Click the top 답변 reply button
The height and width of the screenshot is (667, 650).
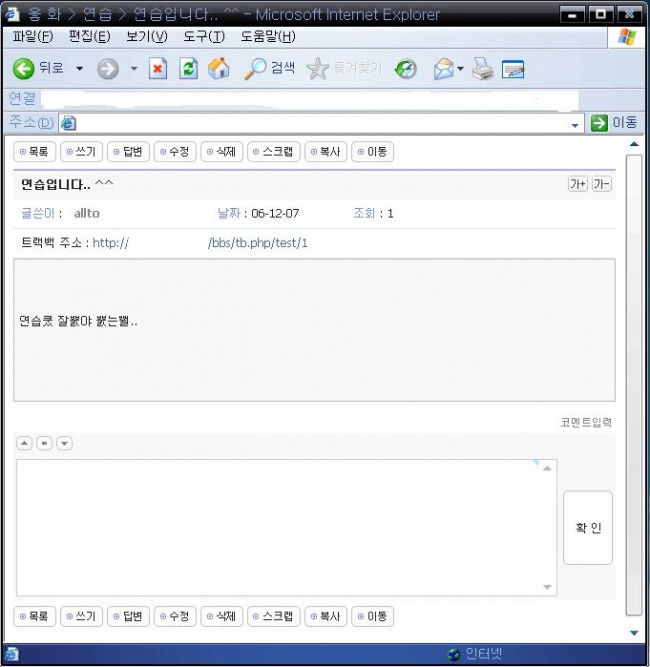(128, 152)
